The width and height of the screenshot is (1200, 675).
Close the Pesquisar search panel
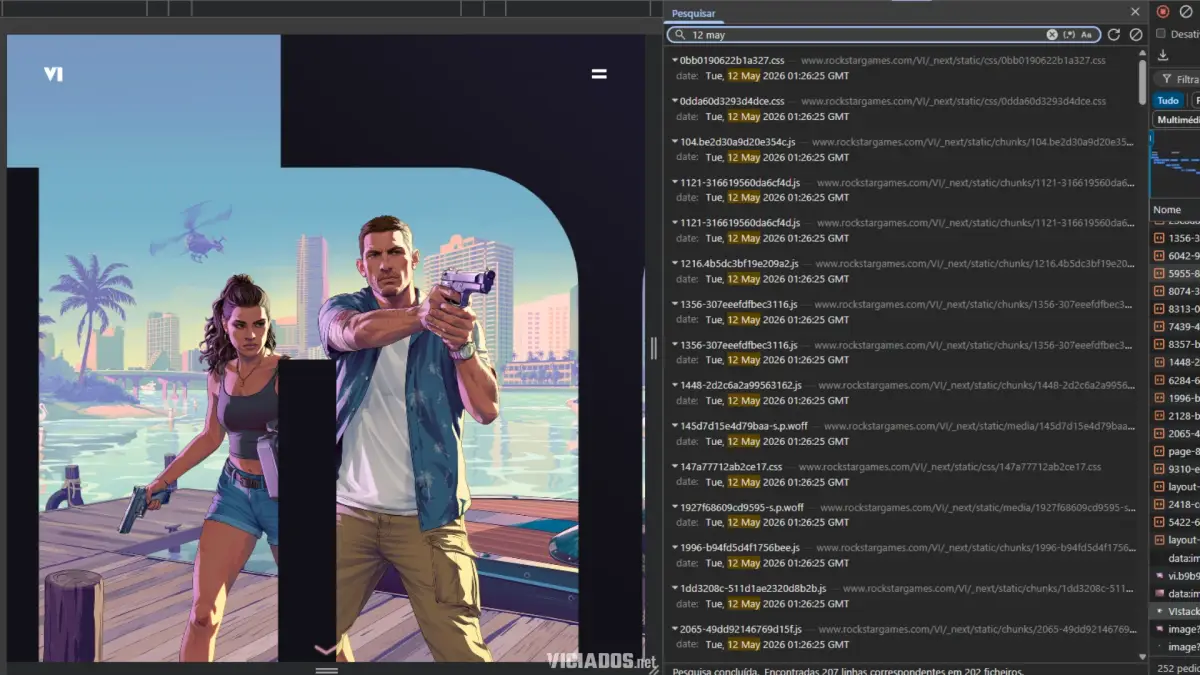[x=1135, y=12]
